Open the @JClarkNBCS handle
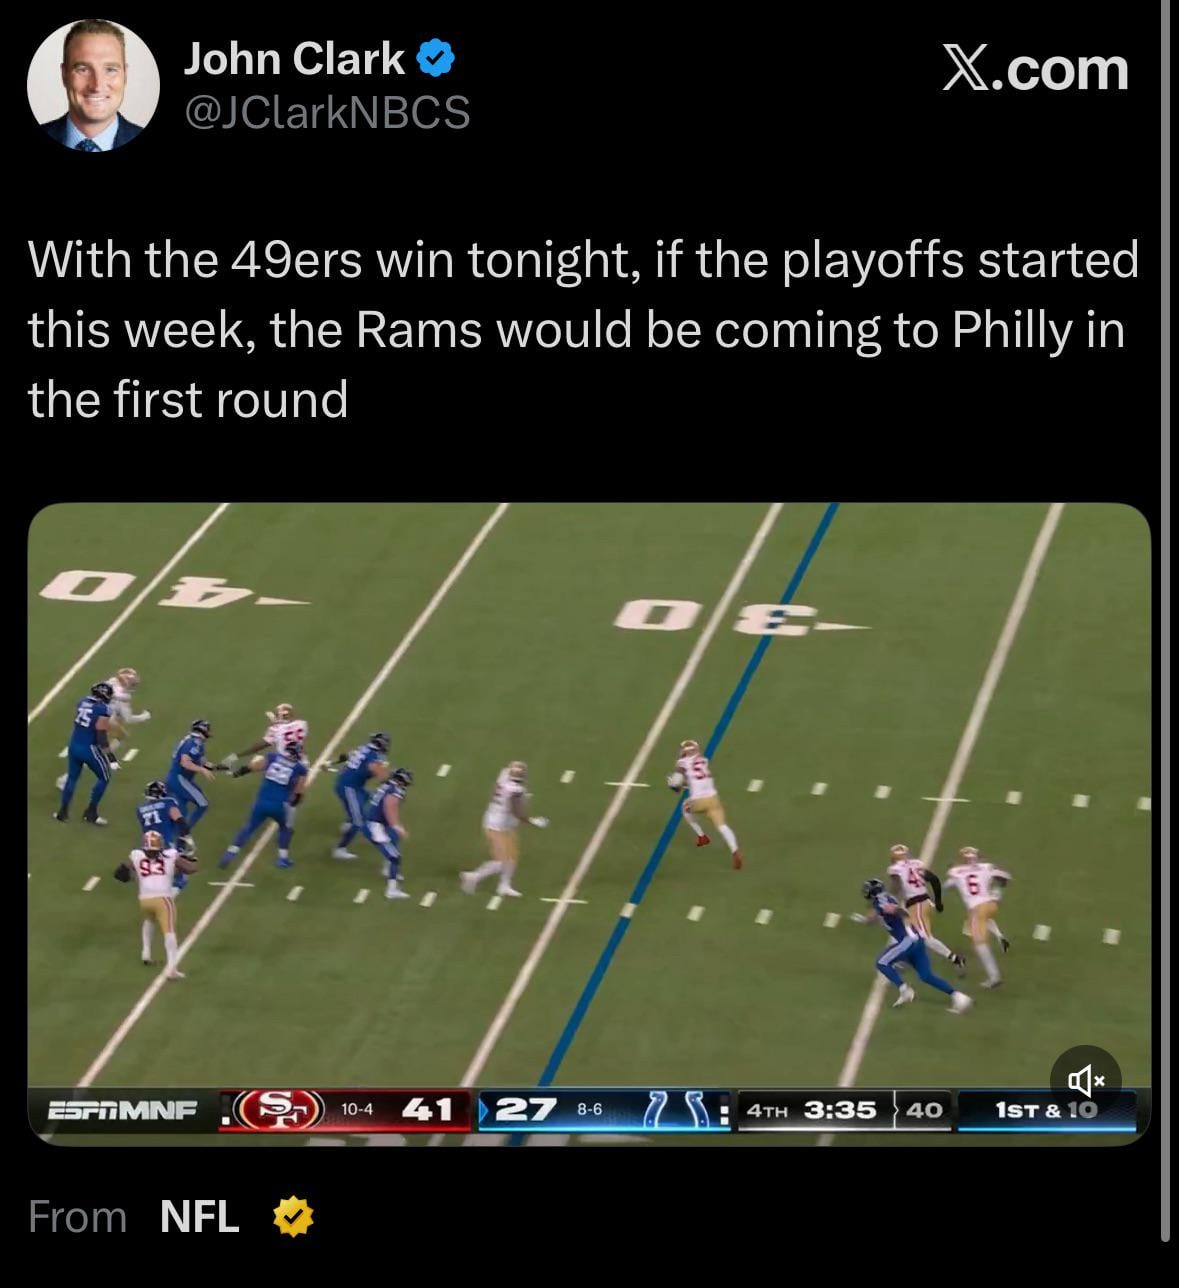The image size is (1179, 1288). pyautogui.click(x=327, y=113)
